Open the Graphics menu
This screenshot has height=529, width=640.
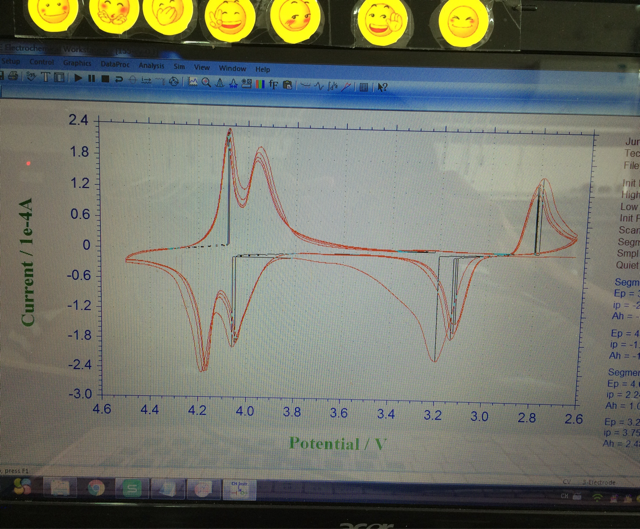tap(77, 63)
